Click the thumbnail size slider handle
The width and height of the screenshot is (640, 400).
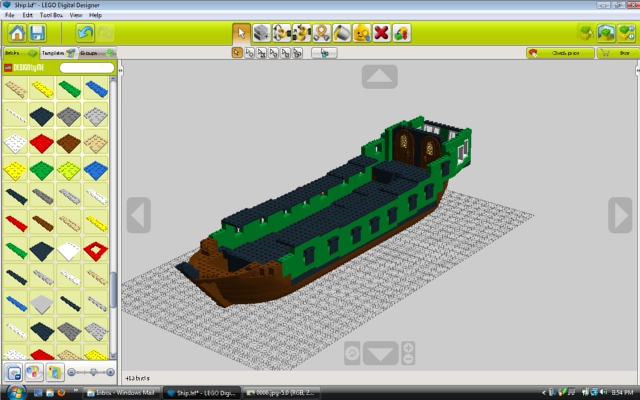[93, 372]
